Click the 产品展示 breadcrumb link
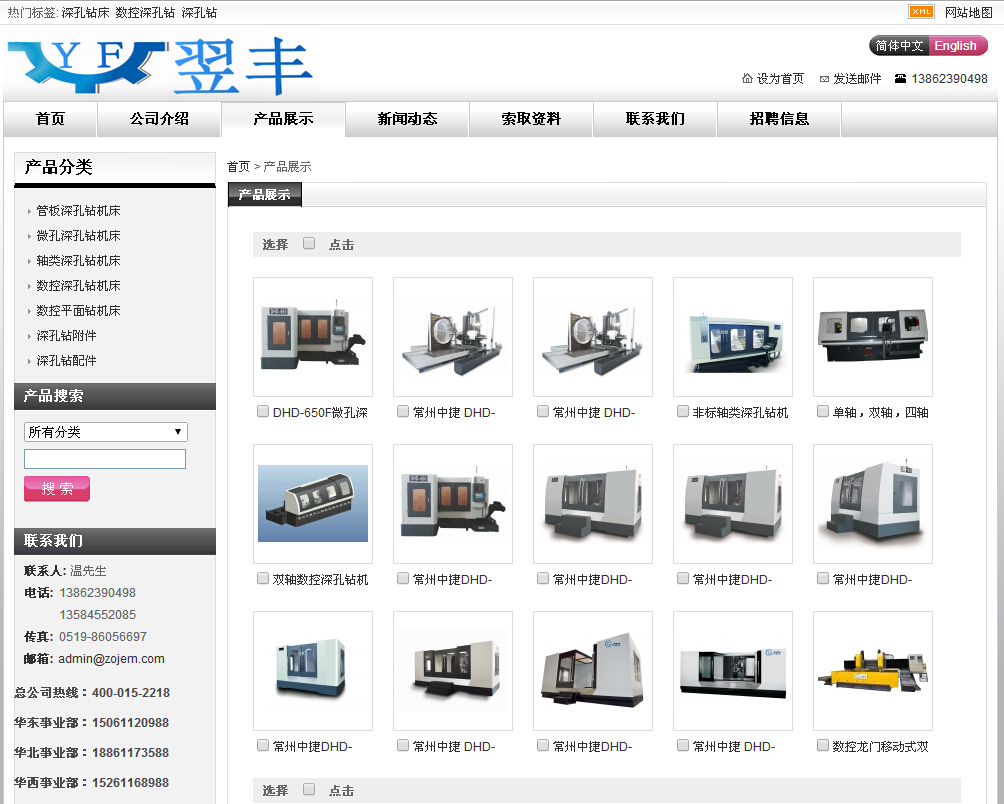Image resolution: width=1004 pixels, height=804 pixels. coord(287,166)
